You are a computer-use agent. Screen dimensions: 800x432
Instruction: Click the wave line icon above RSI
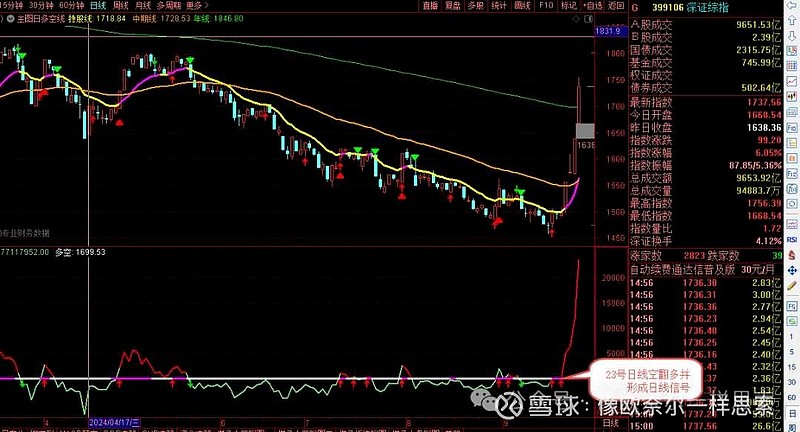792,224
